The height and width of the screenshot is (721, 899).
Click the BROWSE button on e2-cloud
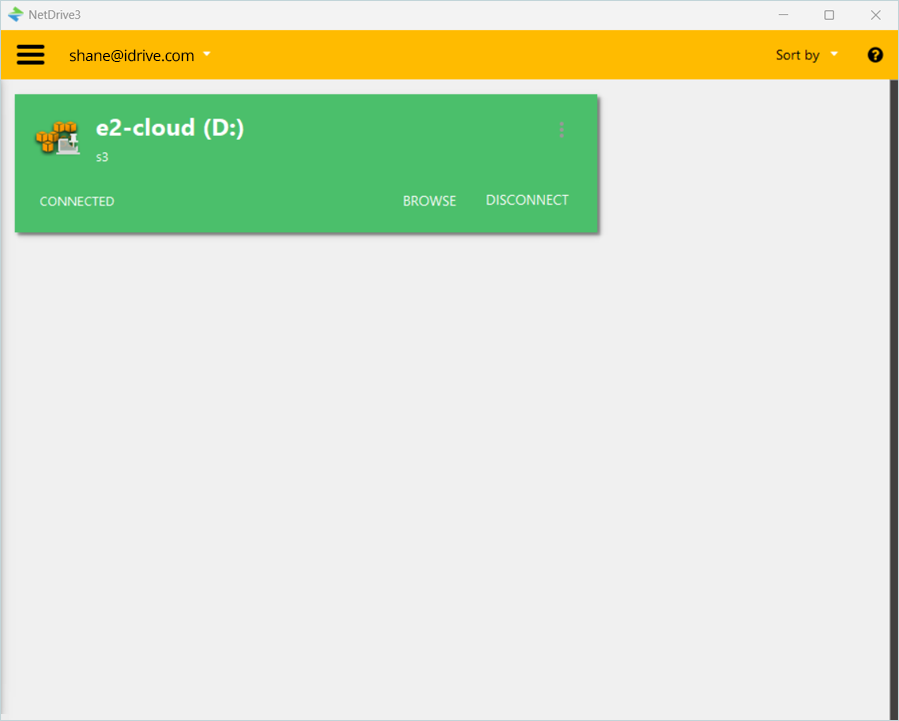(x=429, y=201)
